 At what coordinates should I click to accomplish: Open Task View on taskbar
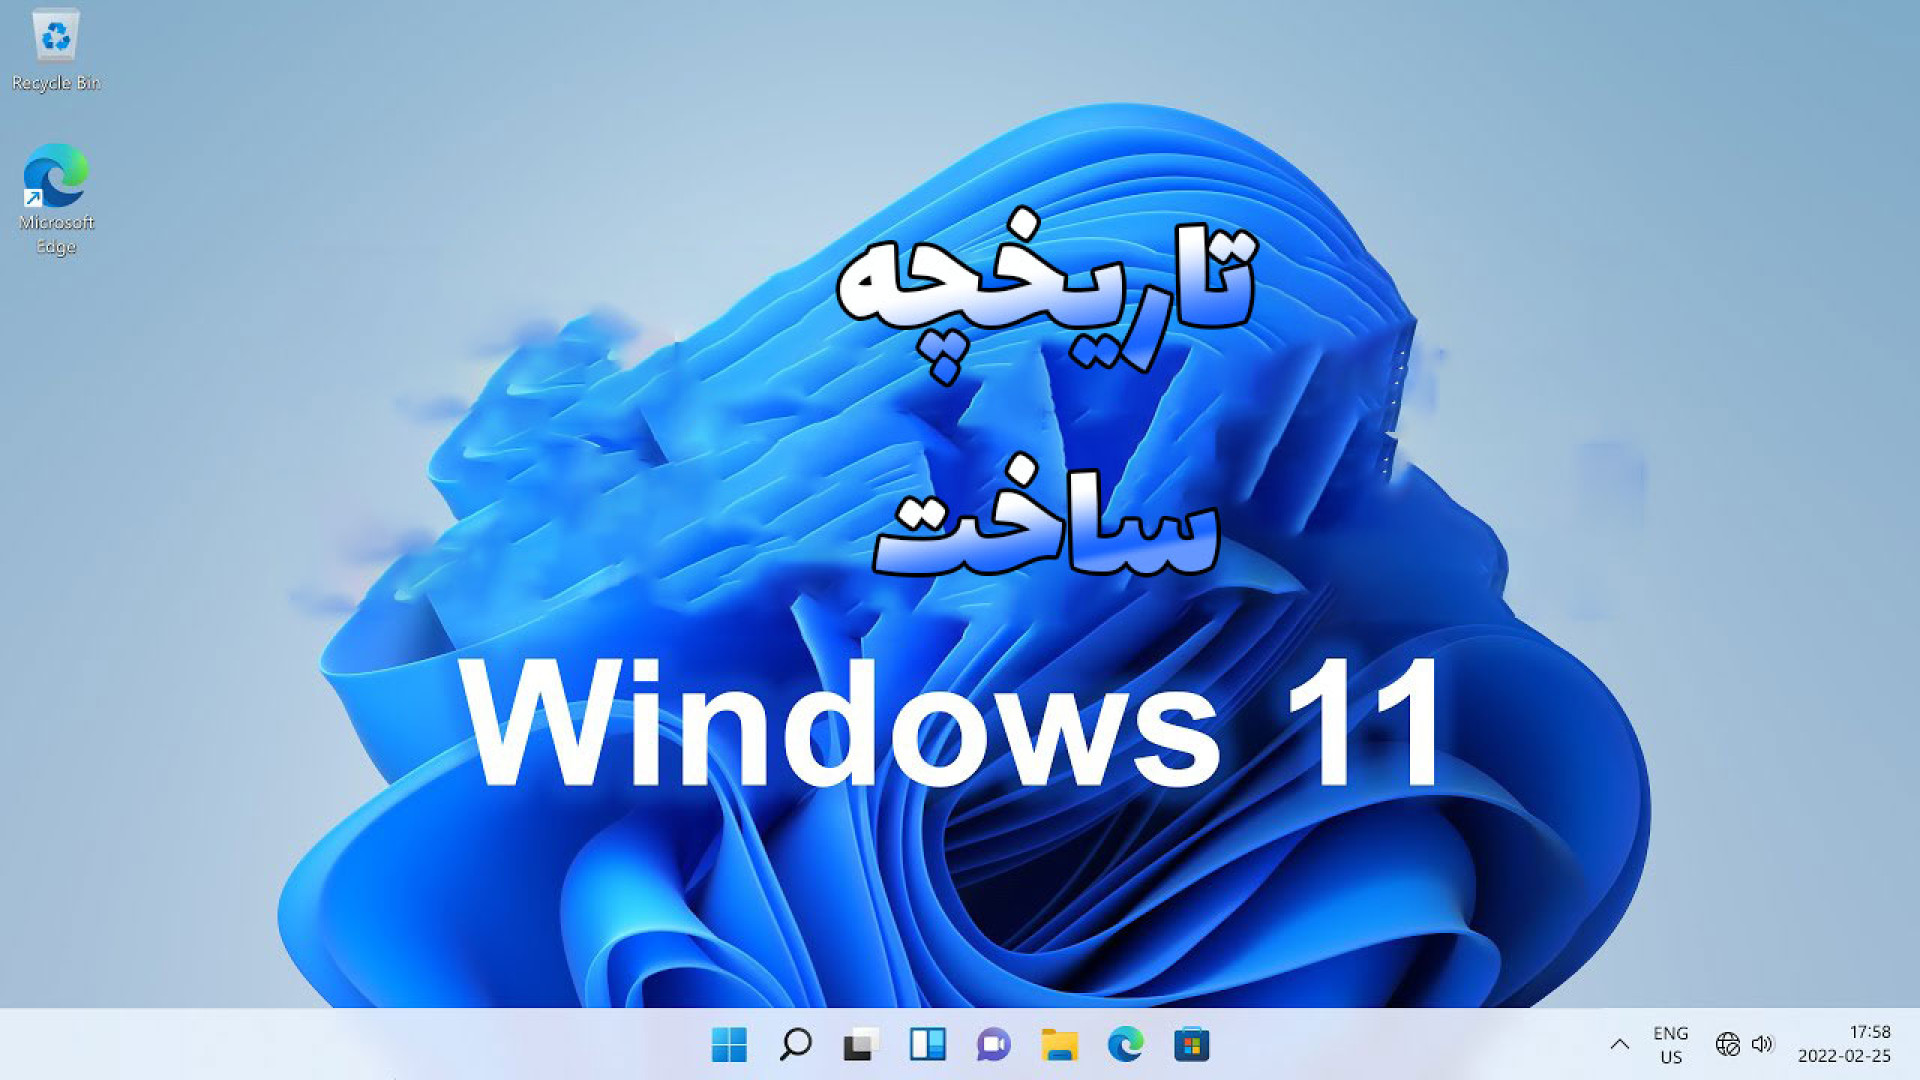coord(861,1045)
